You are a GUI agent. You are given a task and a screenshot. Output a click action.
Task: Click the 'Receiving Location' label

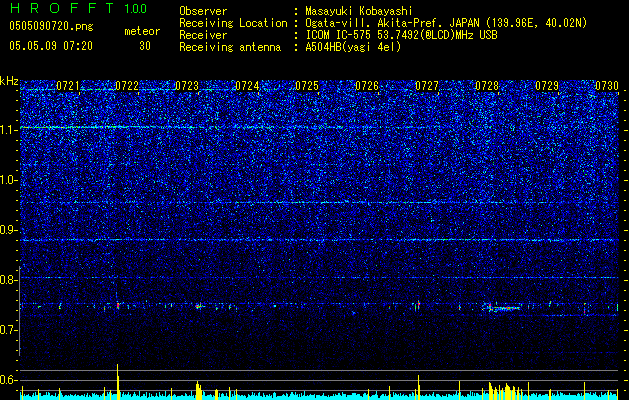(233, 23)
